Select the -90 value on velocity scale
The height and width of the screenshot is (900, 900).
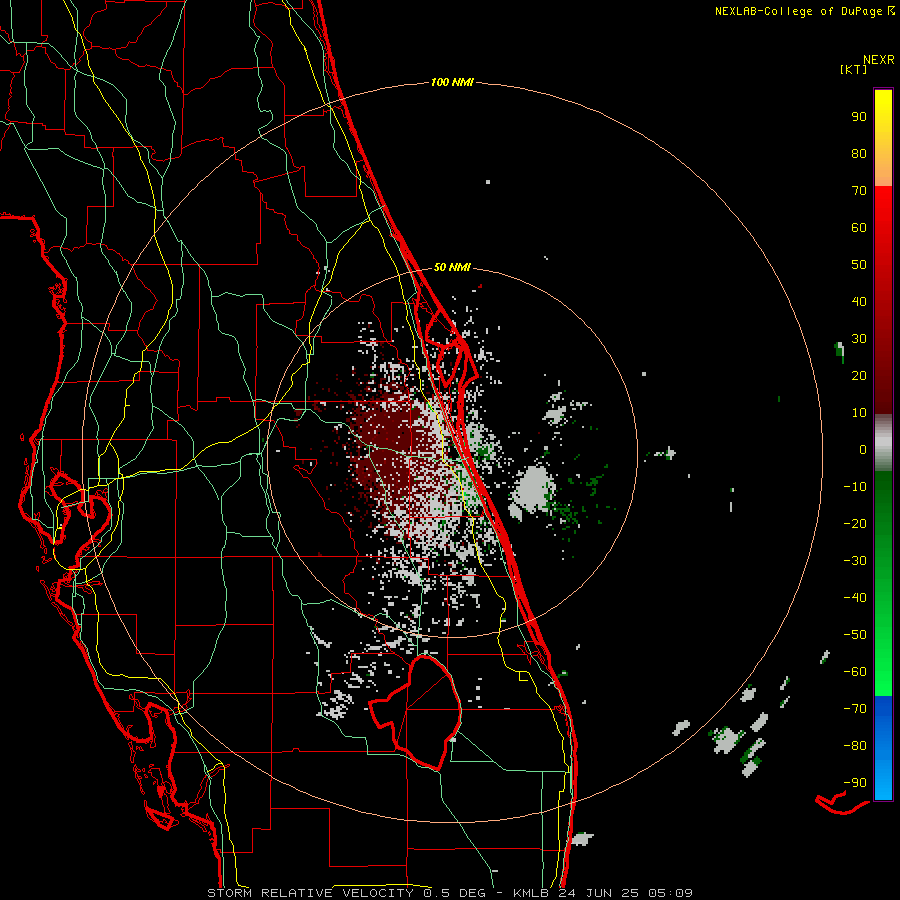click(x=855, y=783)
